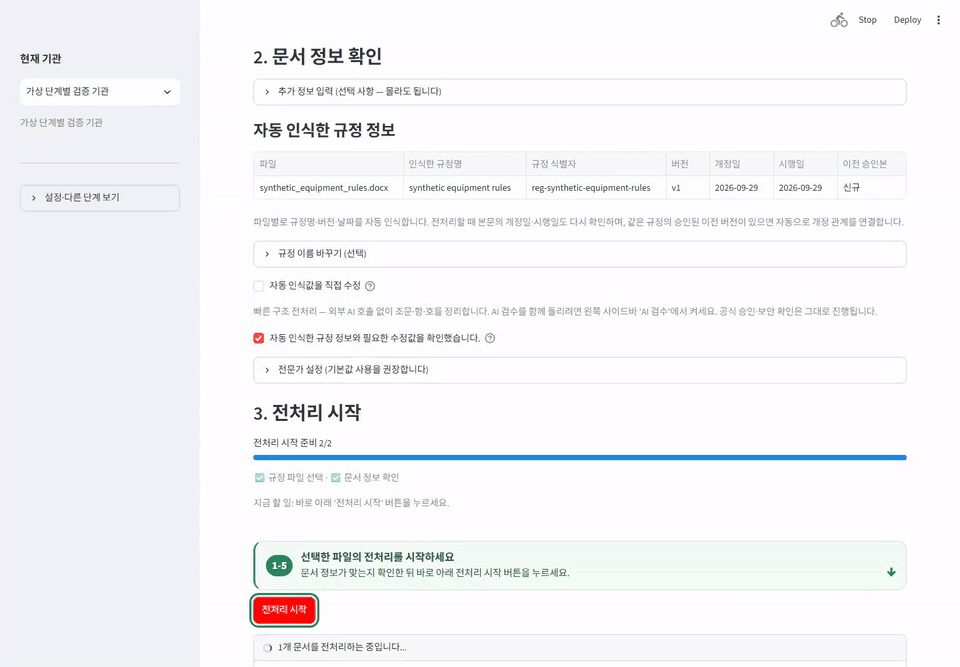Viewport: 960px width, 667px height.
Task: Click help icon next to 자동 인식값을 직접 수정
Action: (370, 286)
